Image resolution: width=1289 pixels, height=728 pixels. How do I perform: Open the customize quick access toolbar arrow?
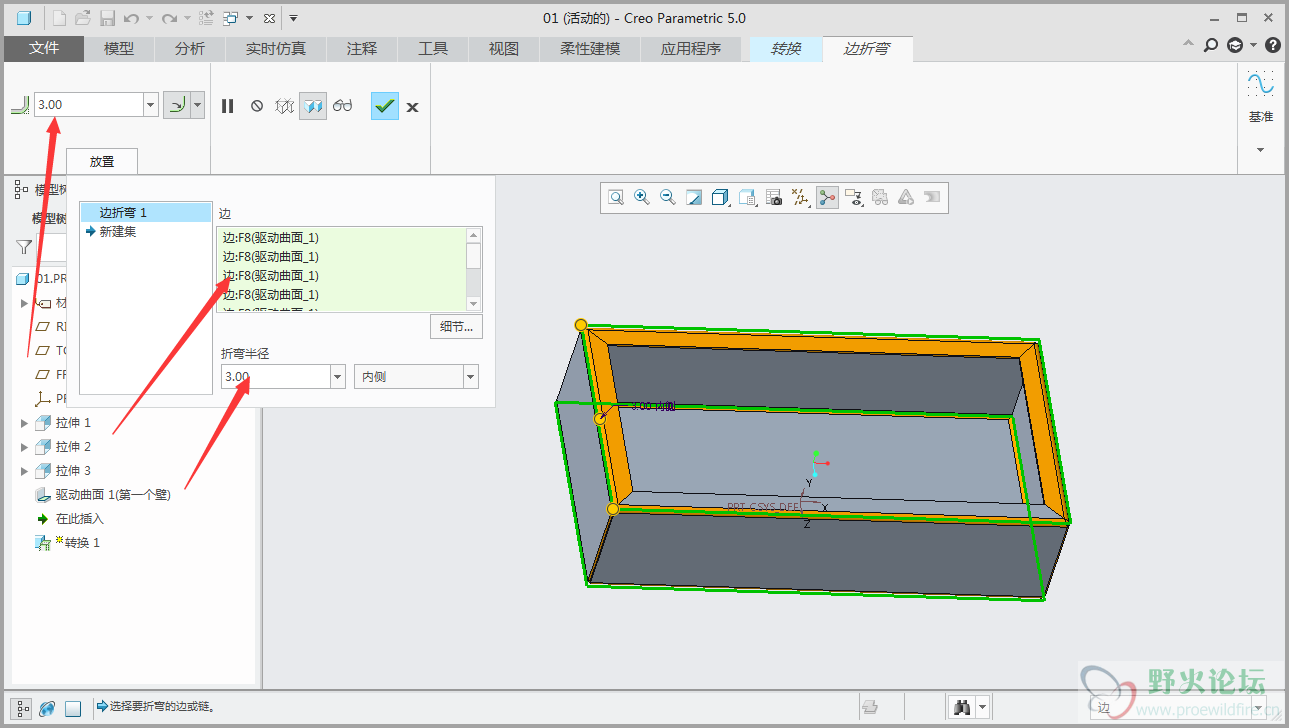coord(293,18)
